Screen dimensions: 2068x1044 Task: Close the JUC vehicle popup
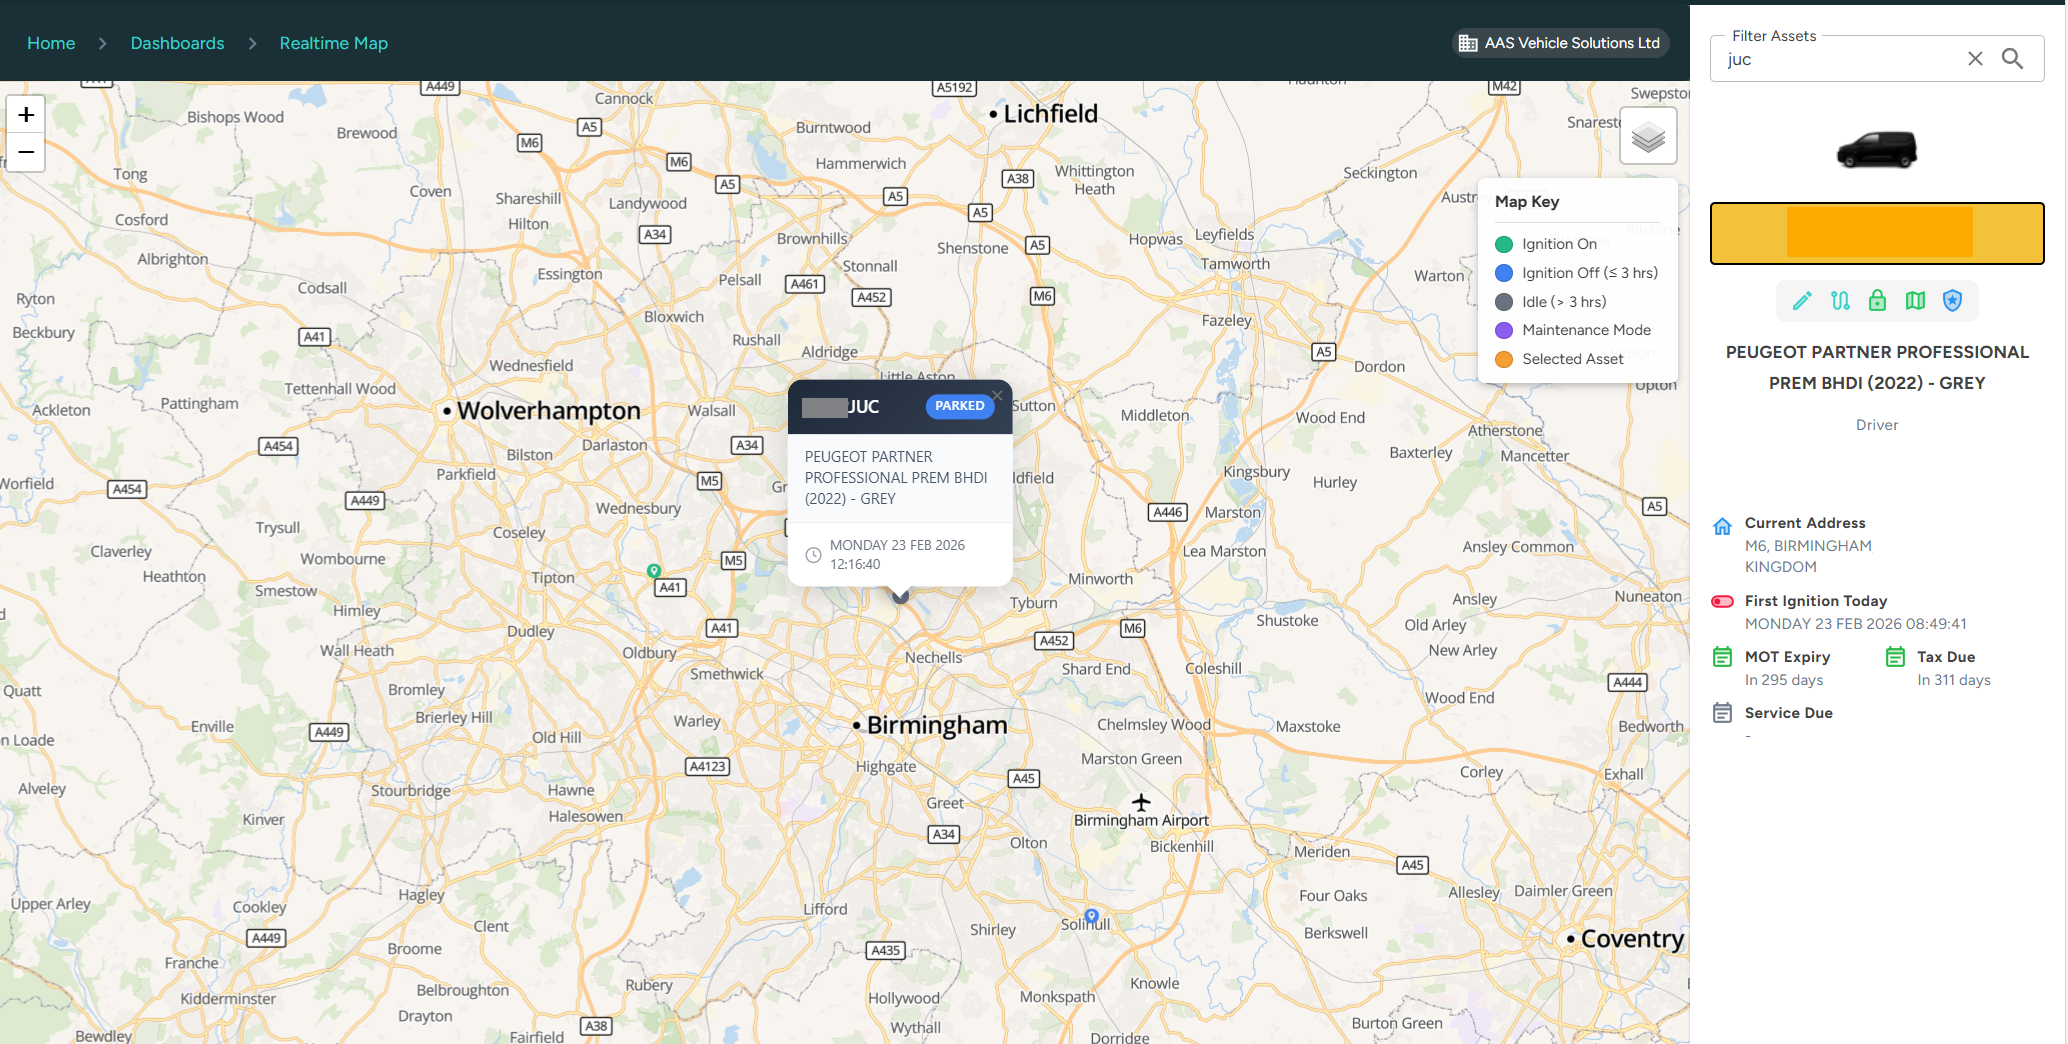click(997, 395)
